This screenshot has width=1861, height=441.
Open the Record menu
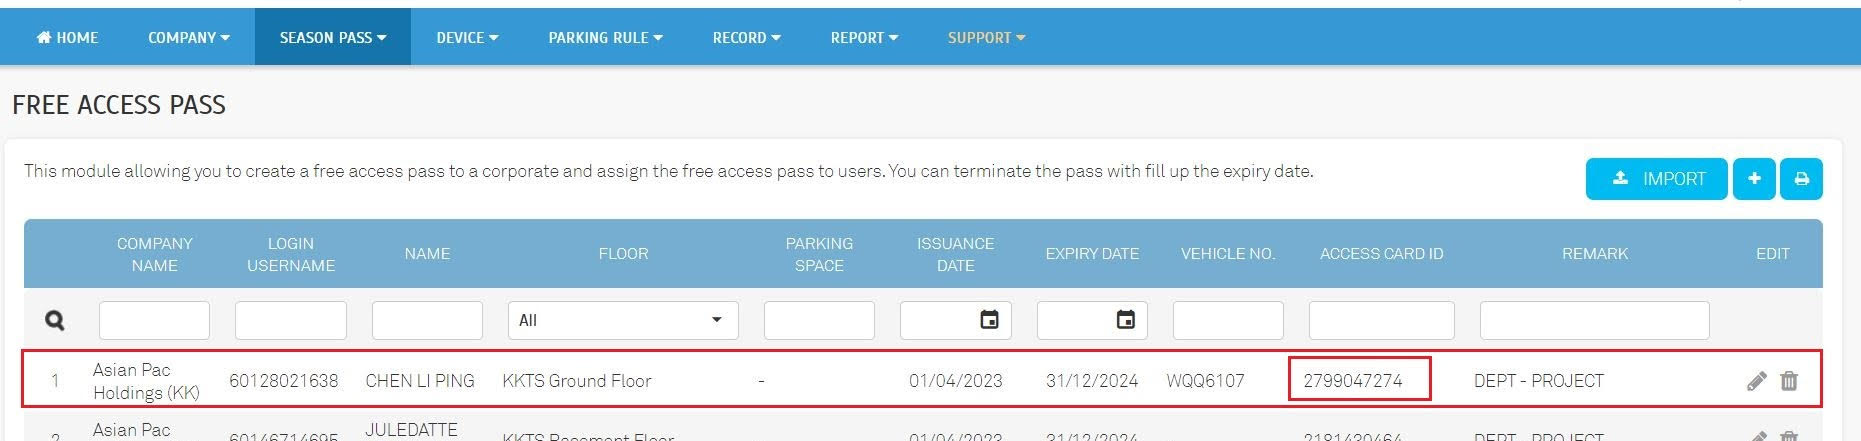click(x=746, y=38)
